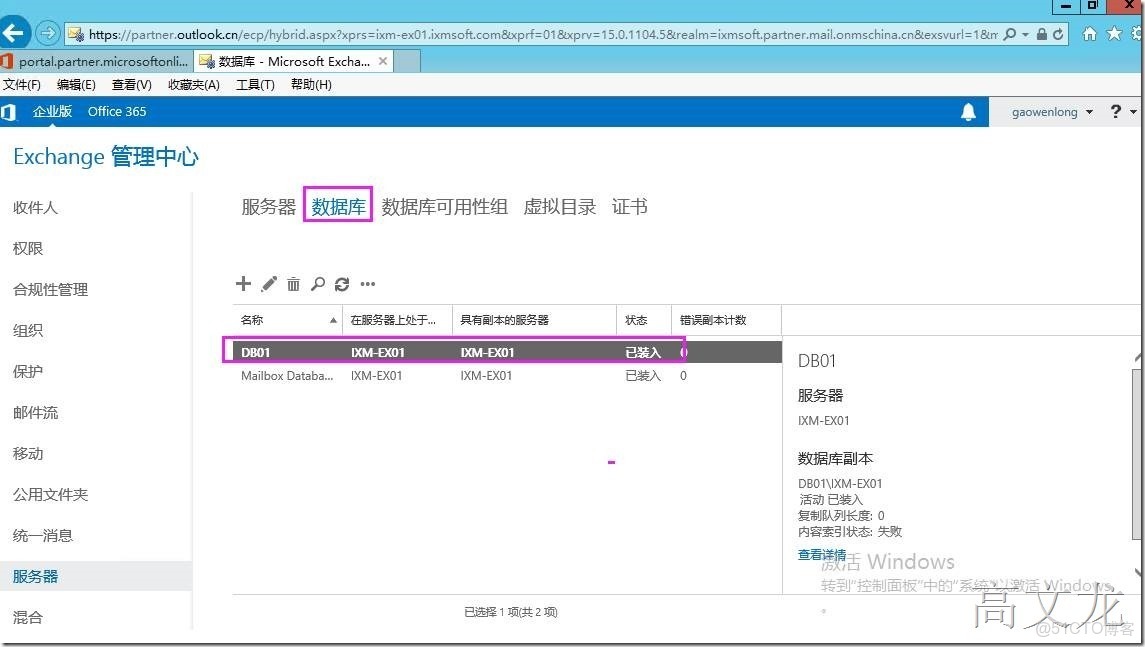The width and height of the screenshot is (1145, 647).
Task: Refresh the database list
Action: point(341,283)
